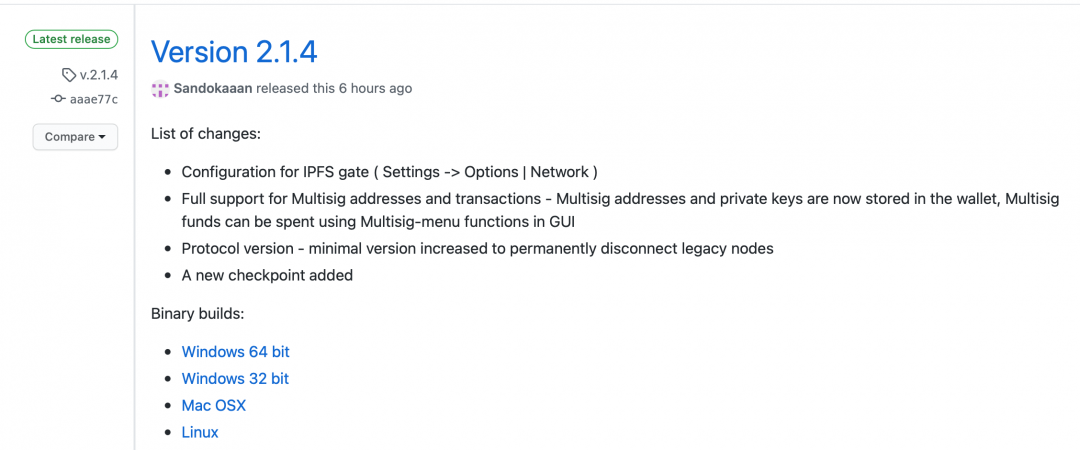This screenshot has height=450, width=1080.
Task: Click the '6 hours ago' release timestamp
Action: coord(375,88)
